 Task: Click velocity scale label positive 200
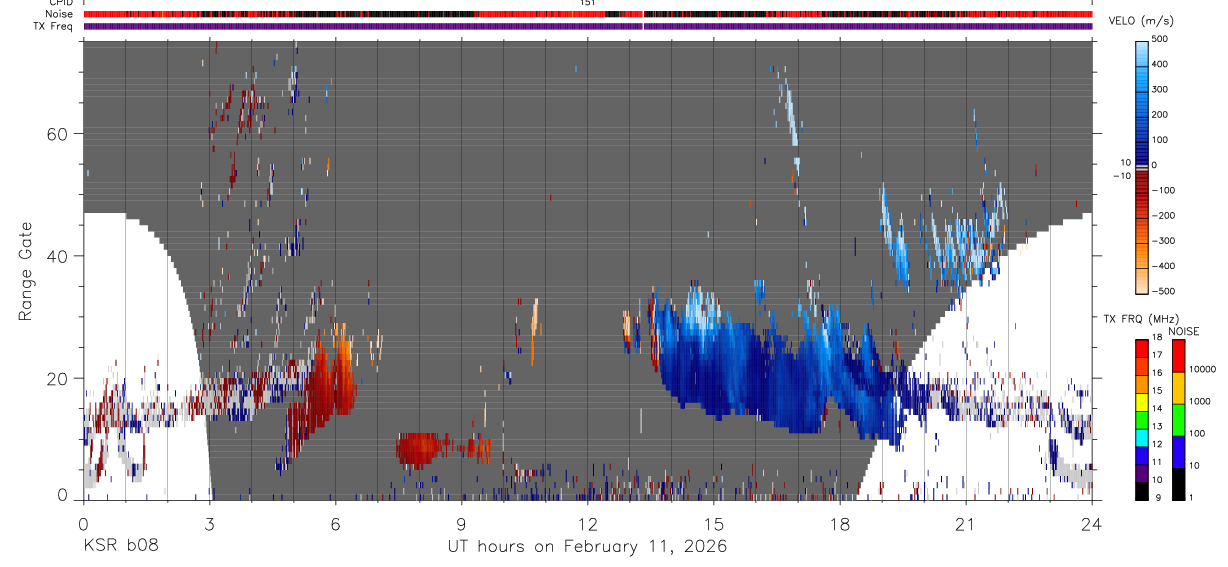point(1160,115)
